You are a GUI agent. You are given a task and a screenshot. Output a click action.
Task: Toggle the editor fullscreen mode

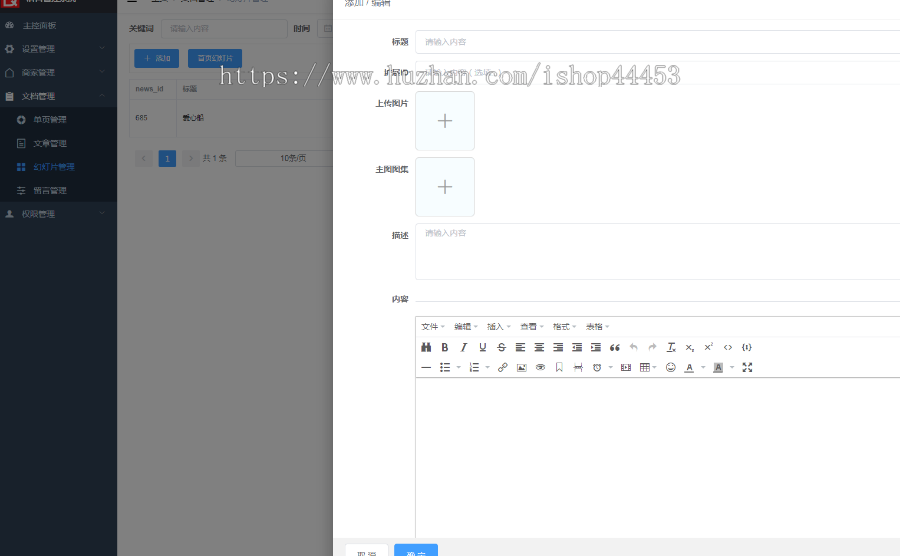[x=747, y=368]
